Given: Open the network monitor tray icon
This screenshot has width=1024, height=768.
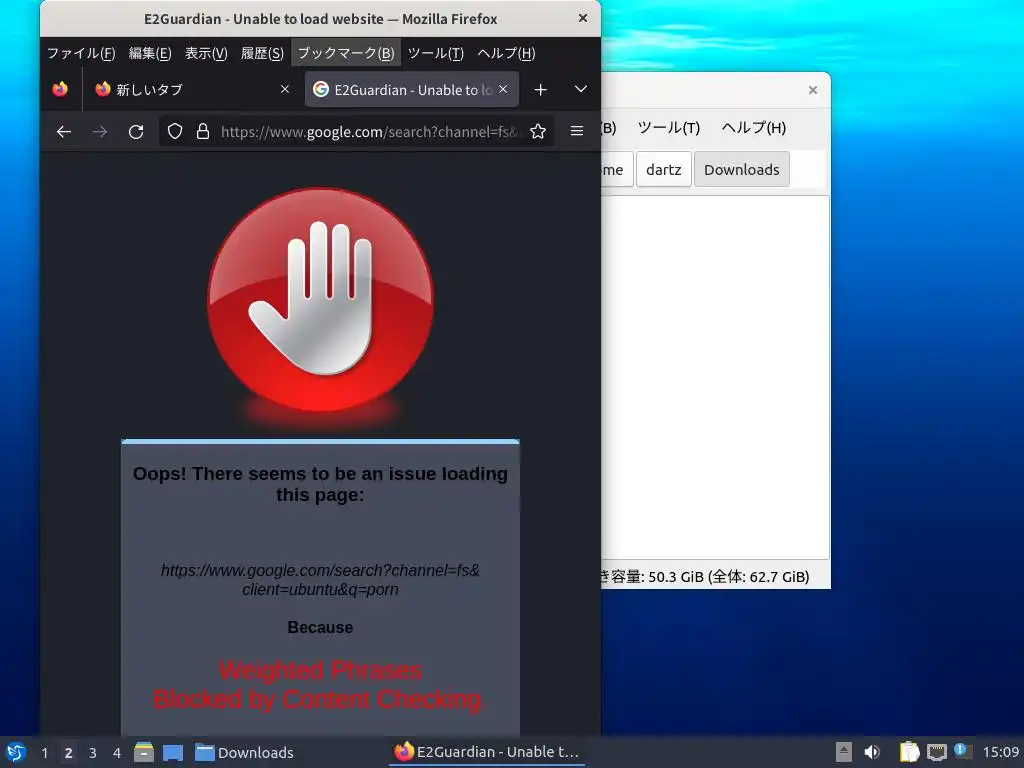Looking at the screenshot, I should [x=937, y=752].
